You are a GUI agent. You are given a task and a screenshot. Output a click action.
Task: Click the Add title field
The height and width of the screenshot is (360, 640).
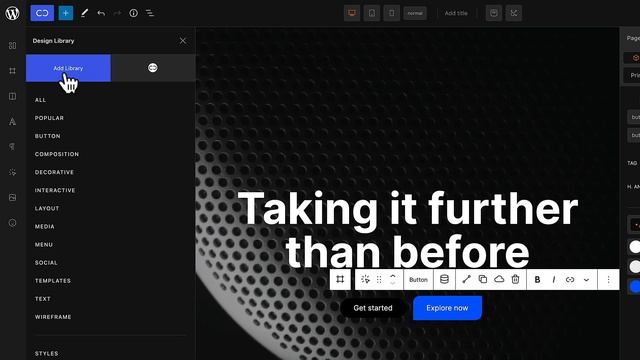(x=456, y=13)
